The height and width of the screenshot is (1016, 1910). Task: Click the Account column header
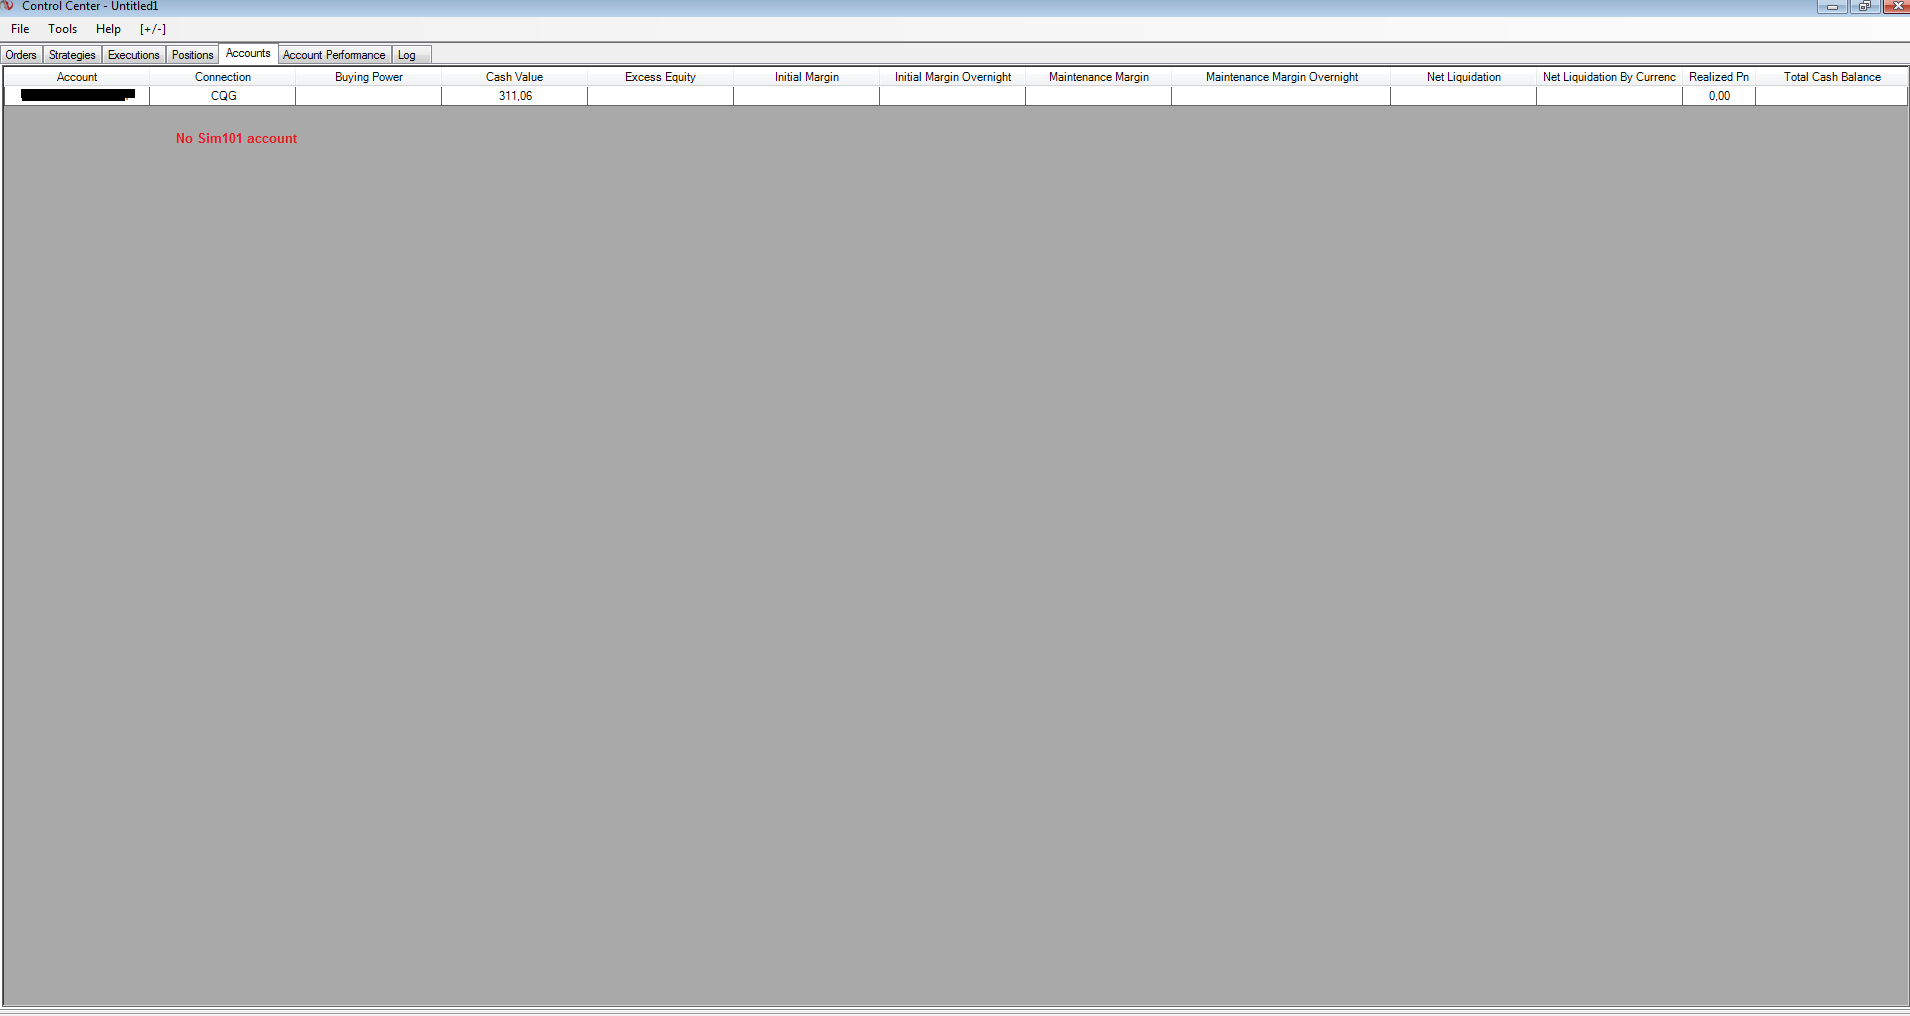[77, 77]
